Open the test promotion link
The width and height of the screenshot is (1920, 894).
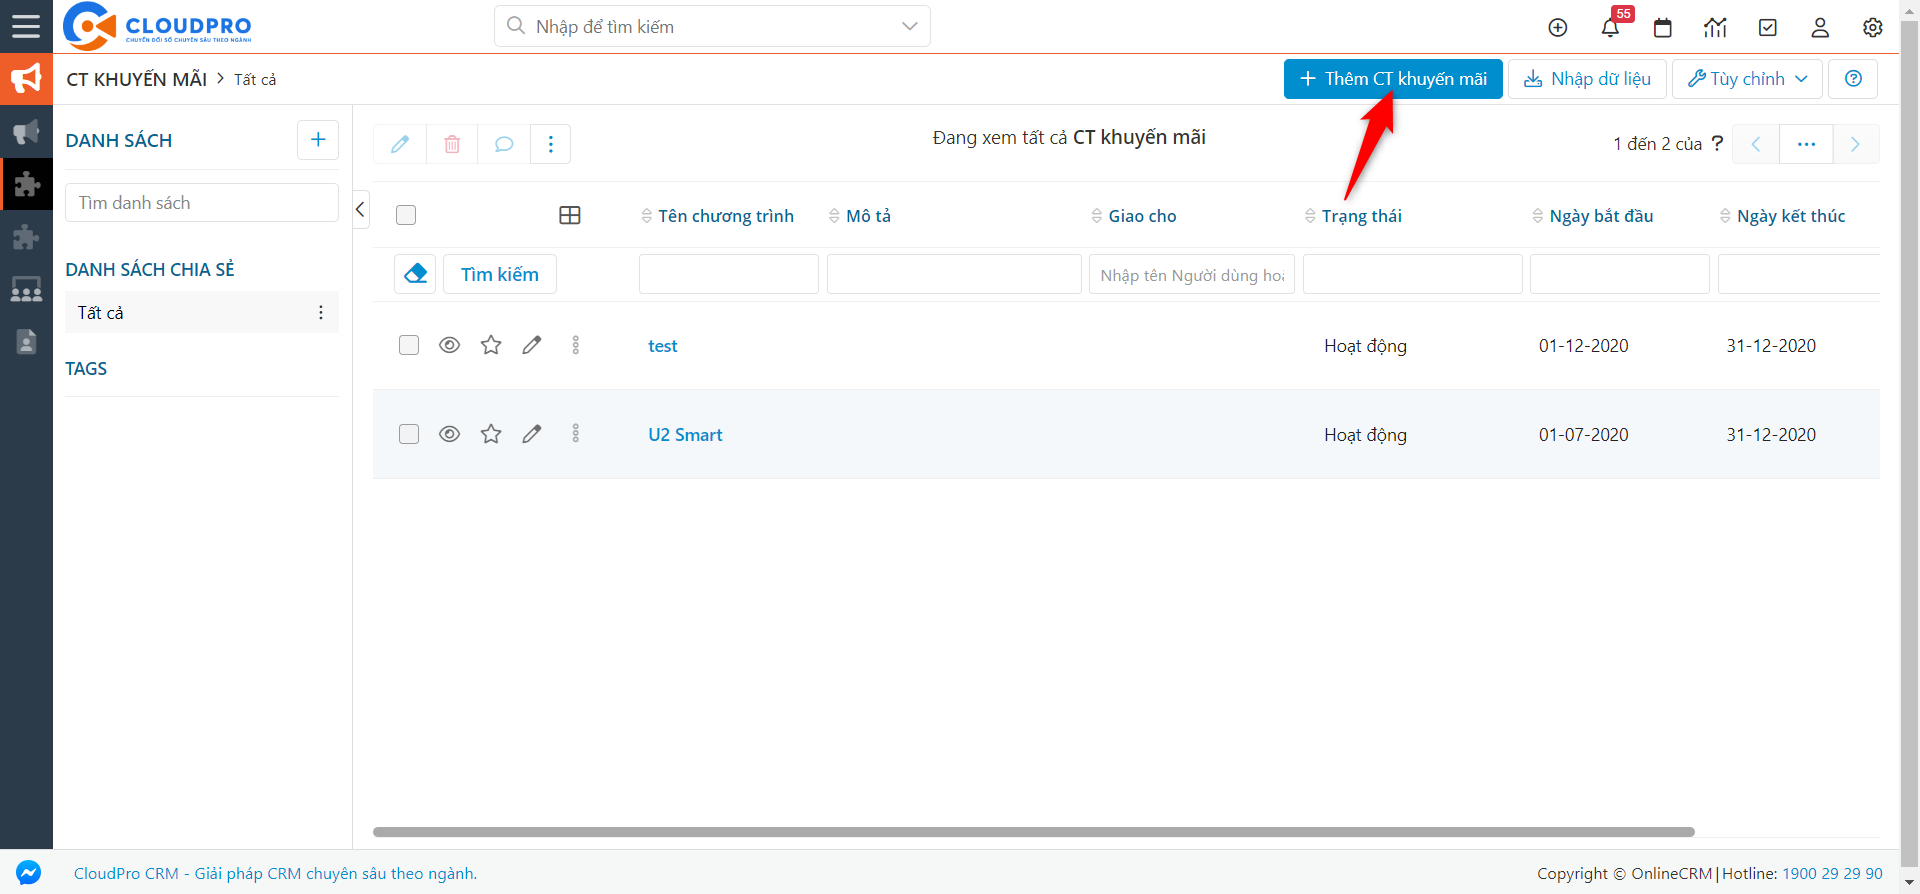pyautogui.click(x=663, y=346)
